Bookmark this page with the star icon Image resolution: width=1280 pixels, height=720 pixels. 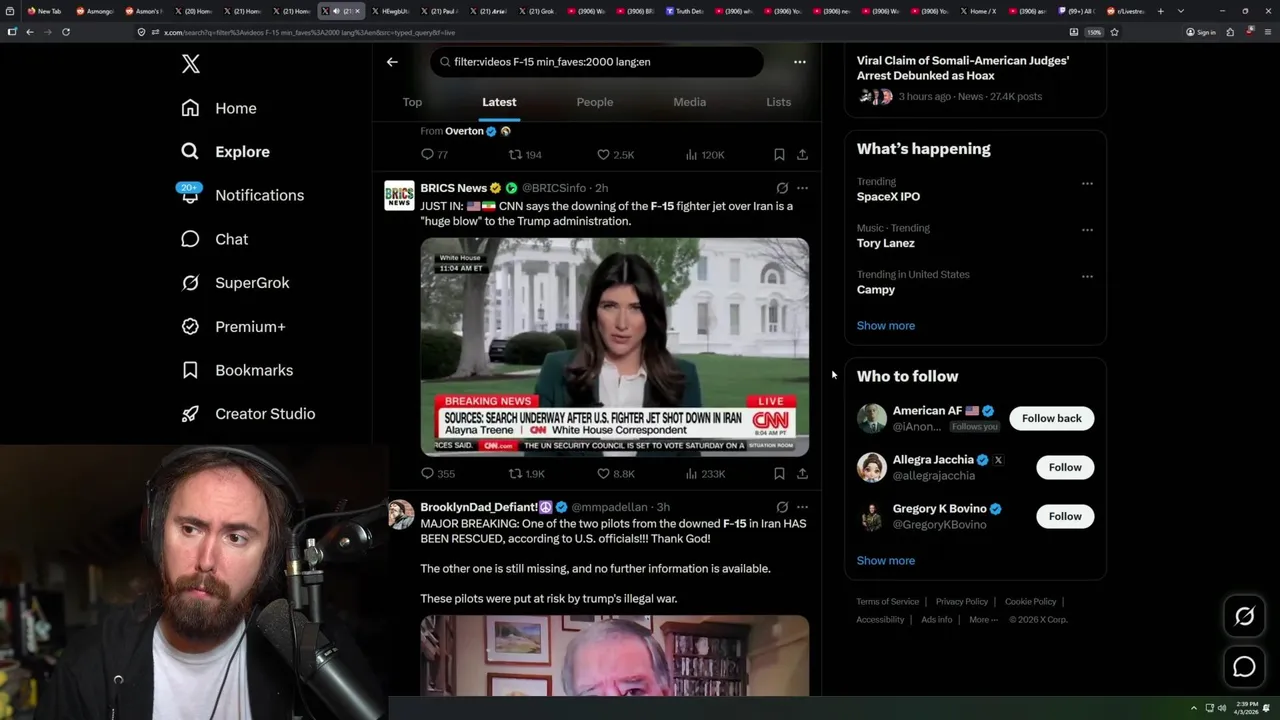coord(1114,32)
